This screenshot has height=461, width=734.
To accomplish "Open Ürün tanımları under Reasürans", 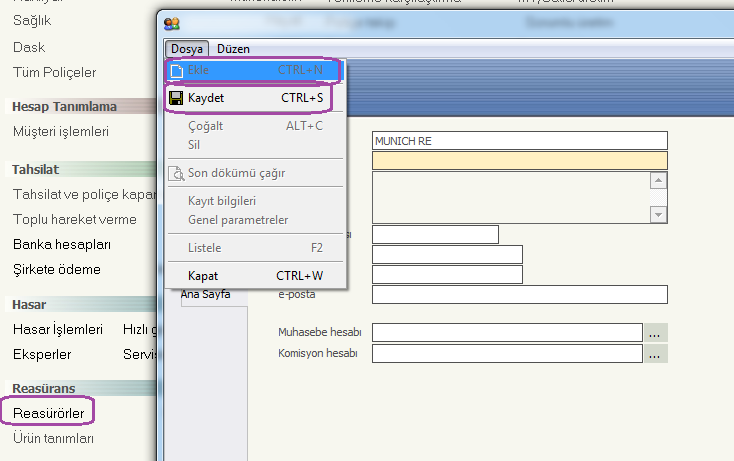I will [x=53, y=438].
